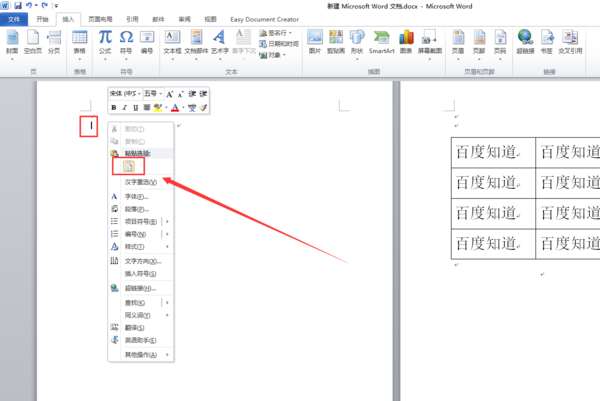Open the font name box showing 宋体
This screenshot has height=401, width=600.
pos(126,94)
